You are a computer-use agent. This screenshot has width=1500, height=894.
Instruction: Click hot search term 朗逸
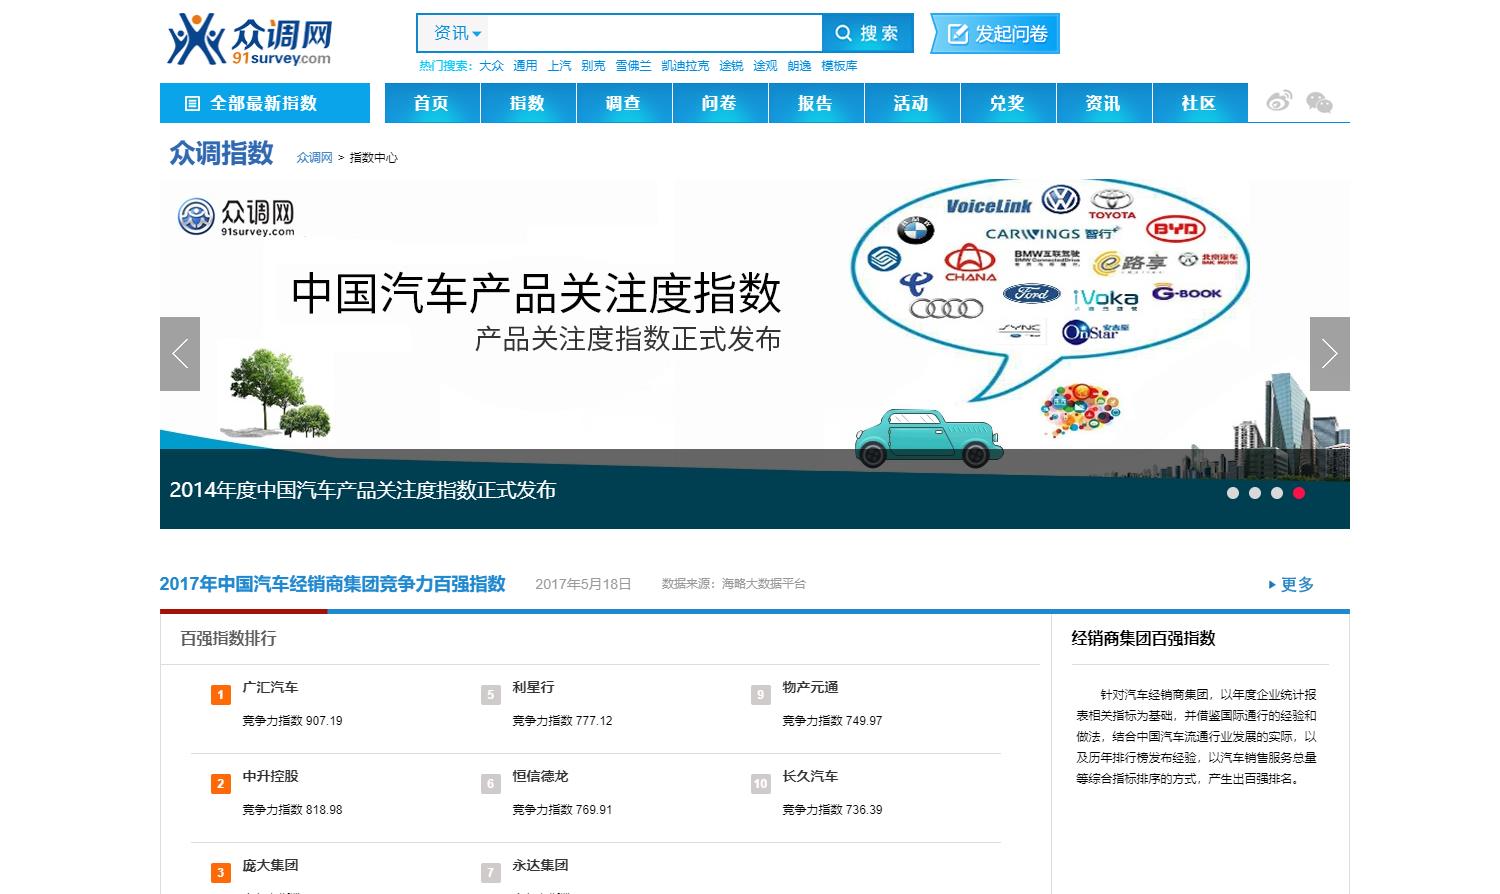point(799,66)
